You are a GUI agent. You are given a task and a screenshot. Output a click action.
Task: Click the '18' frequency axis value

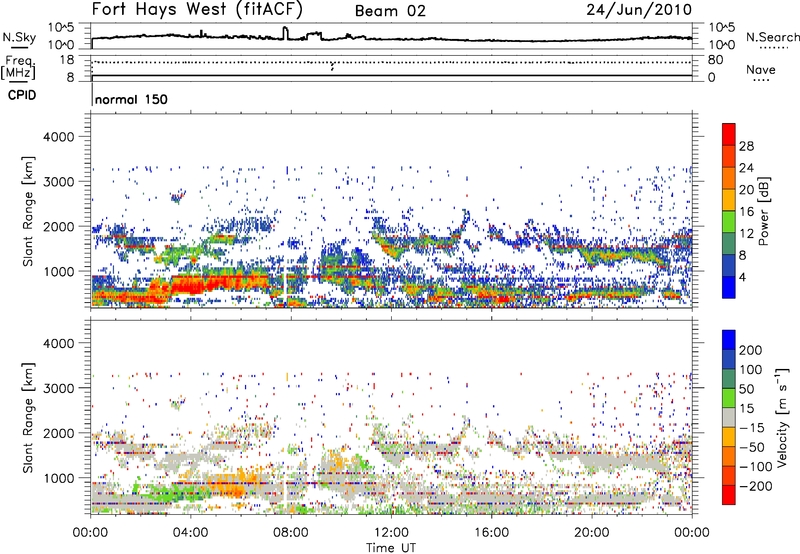[x=67, y=60]
